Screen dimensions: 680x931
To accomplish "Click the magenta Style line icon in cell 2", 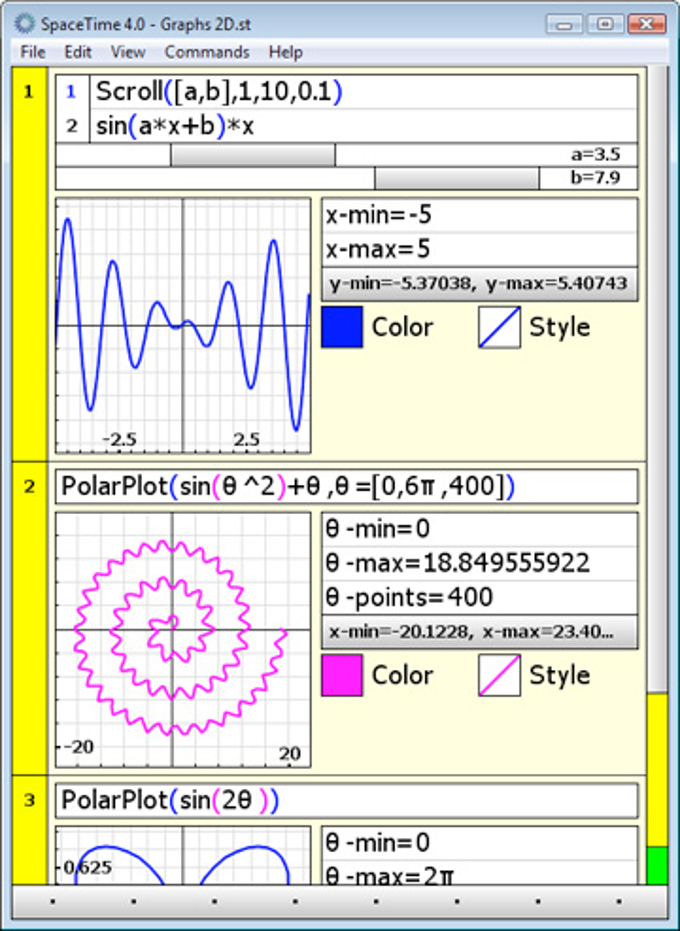I will pos(499,675).
